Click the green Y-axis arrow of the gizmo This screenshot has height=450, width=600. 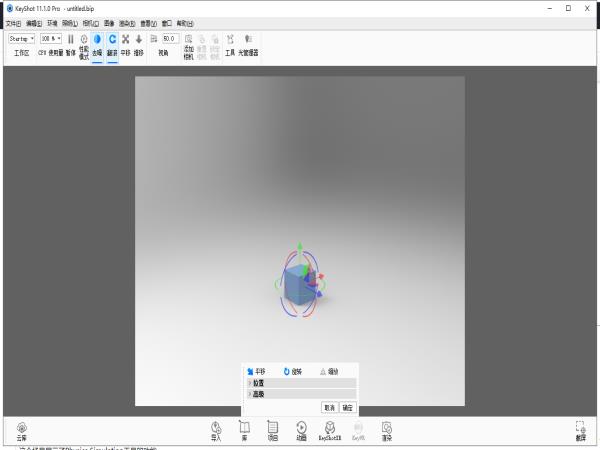tap(300, 247)
